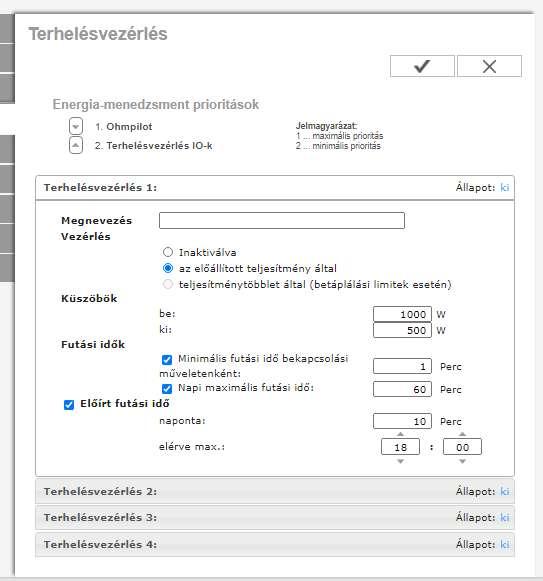Decrease minutes value with down arrow
Viewport: 543px width, 581px height.
coord(462,461)
